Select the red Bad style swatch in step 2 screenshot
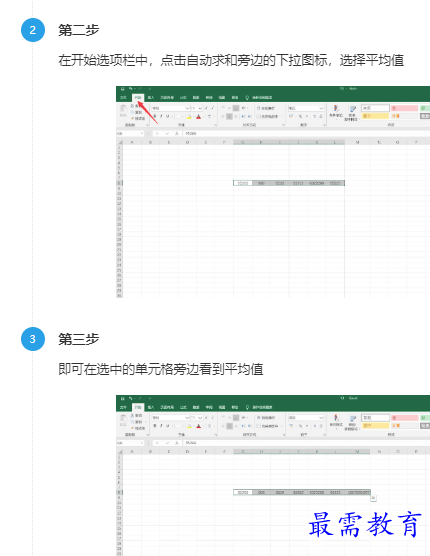 [404, 108]
